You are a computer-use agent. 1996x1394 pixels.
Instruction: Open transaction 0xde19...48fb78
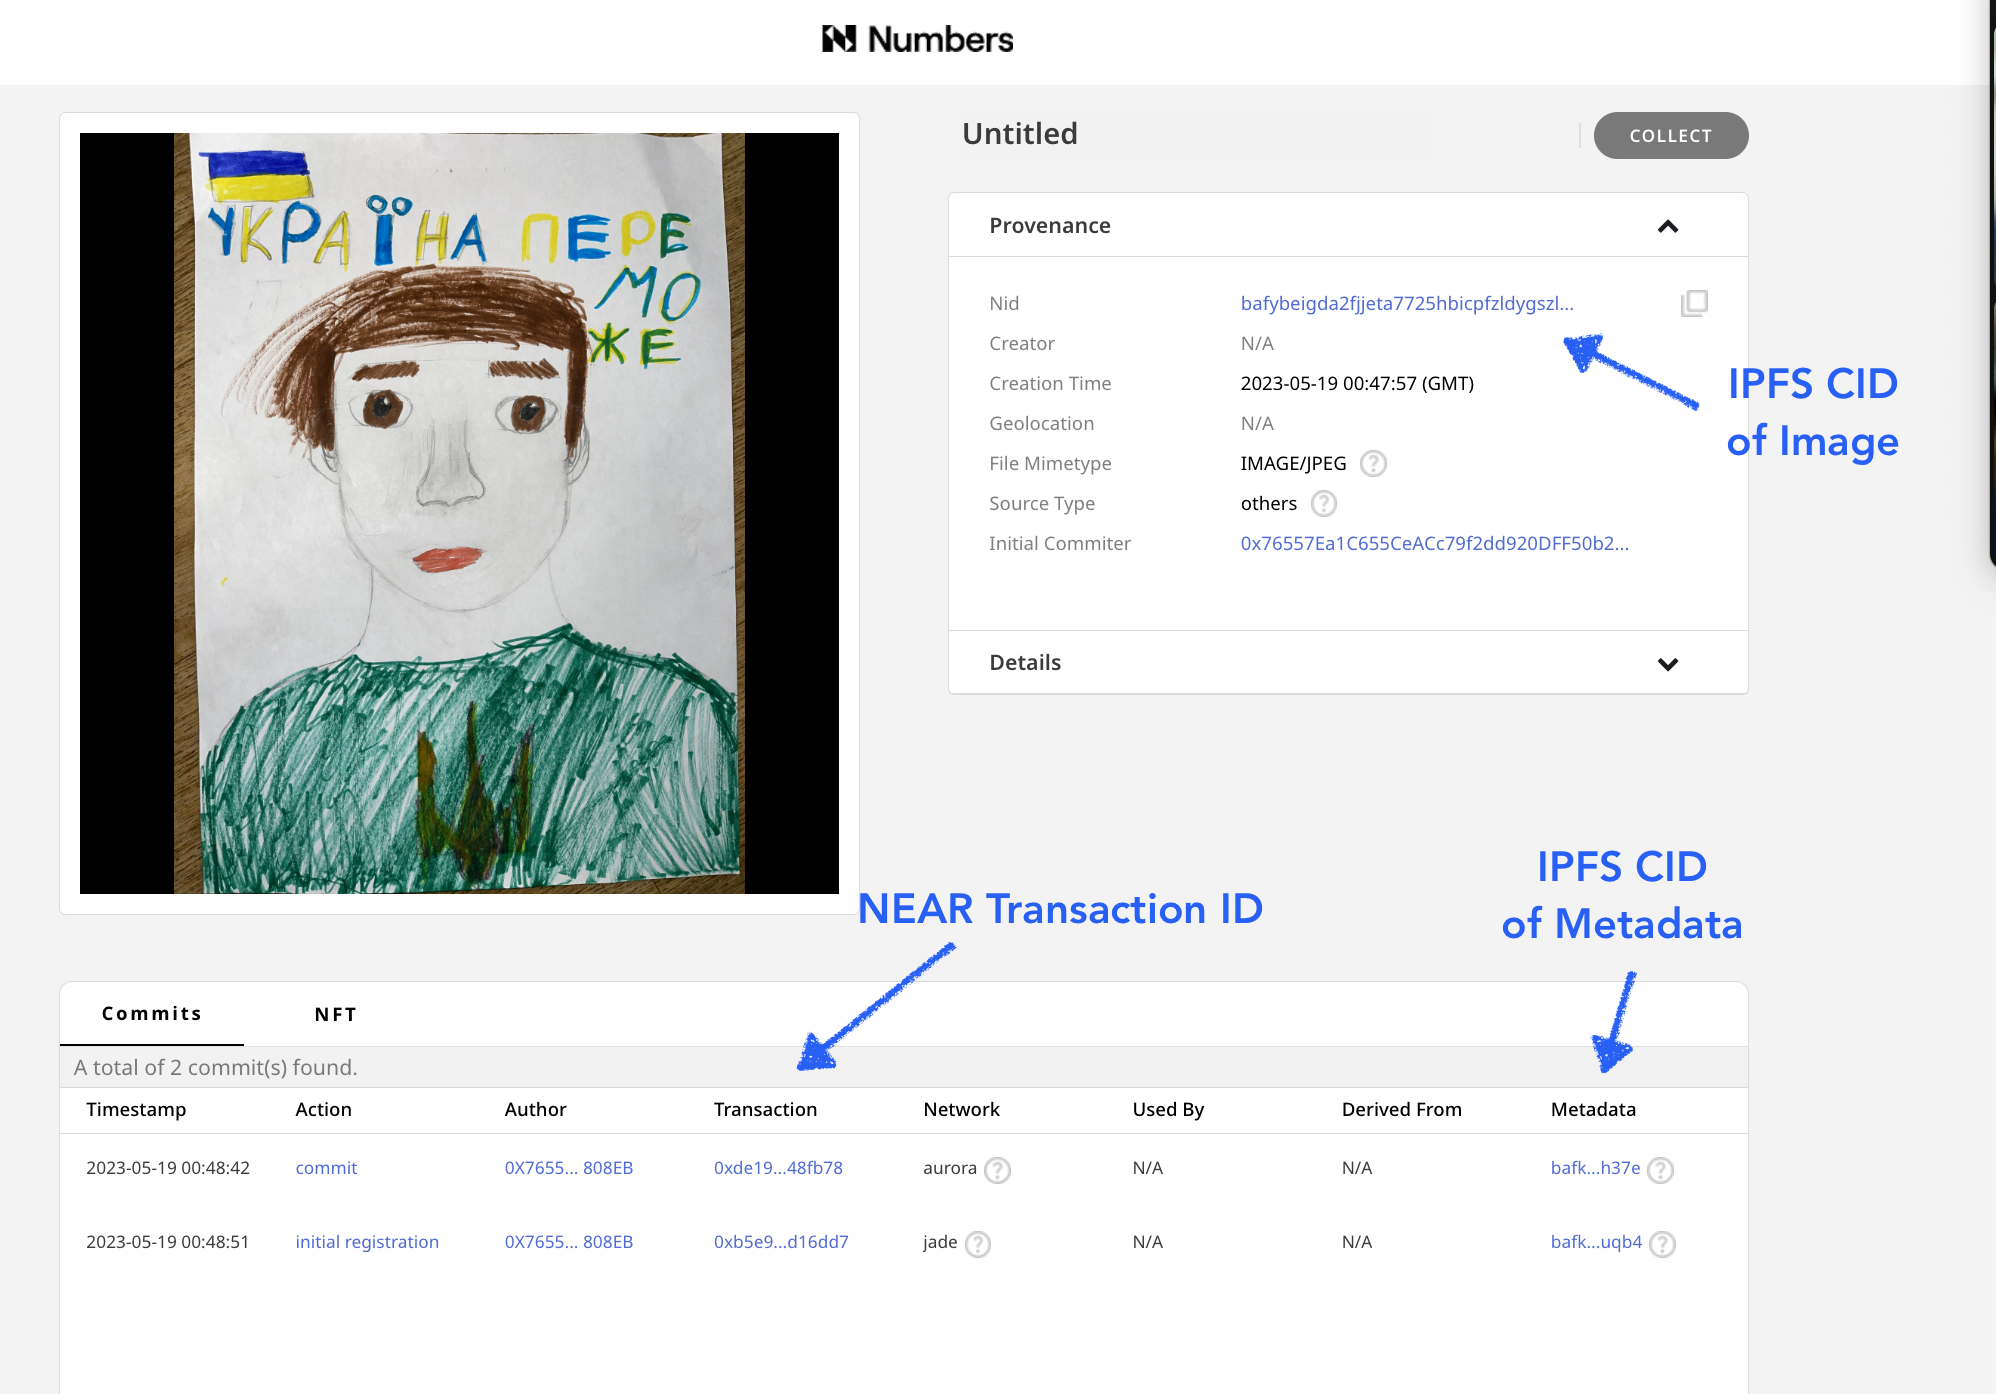pyautogui.click(x=778, y=1168)
